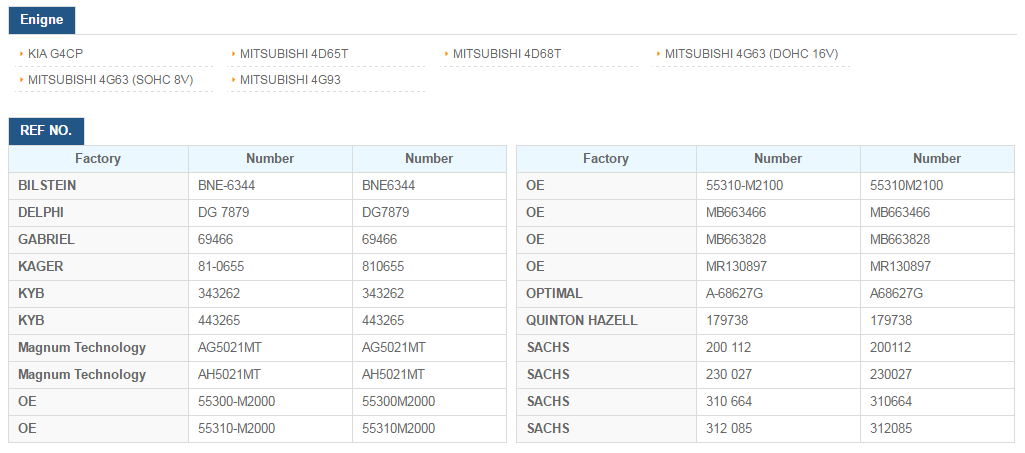
Task: Select GABRIEL row in reference table
Action: (258, 240)
